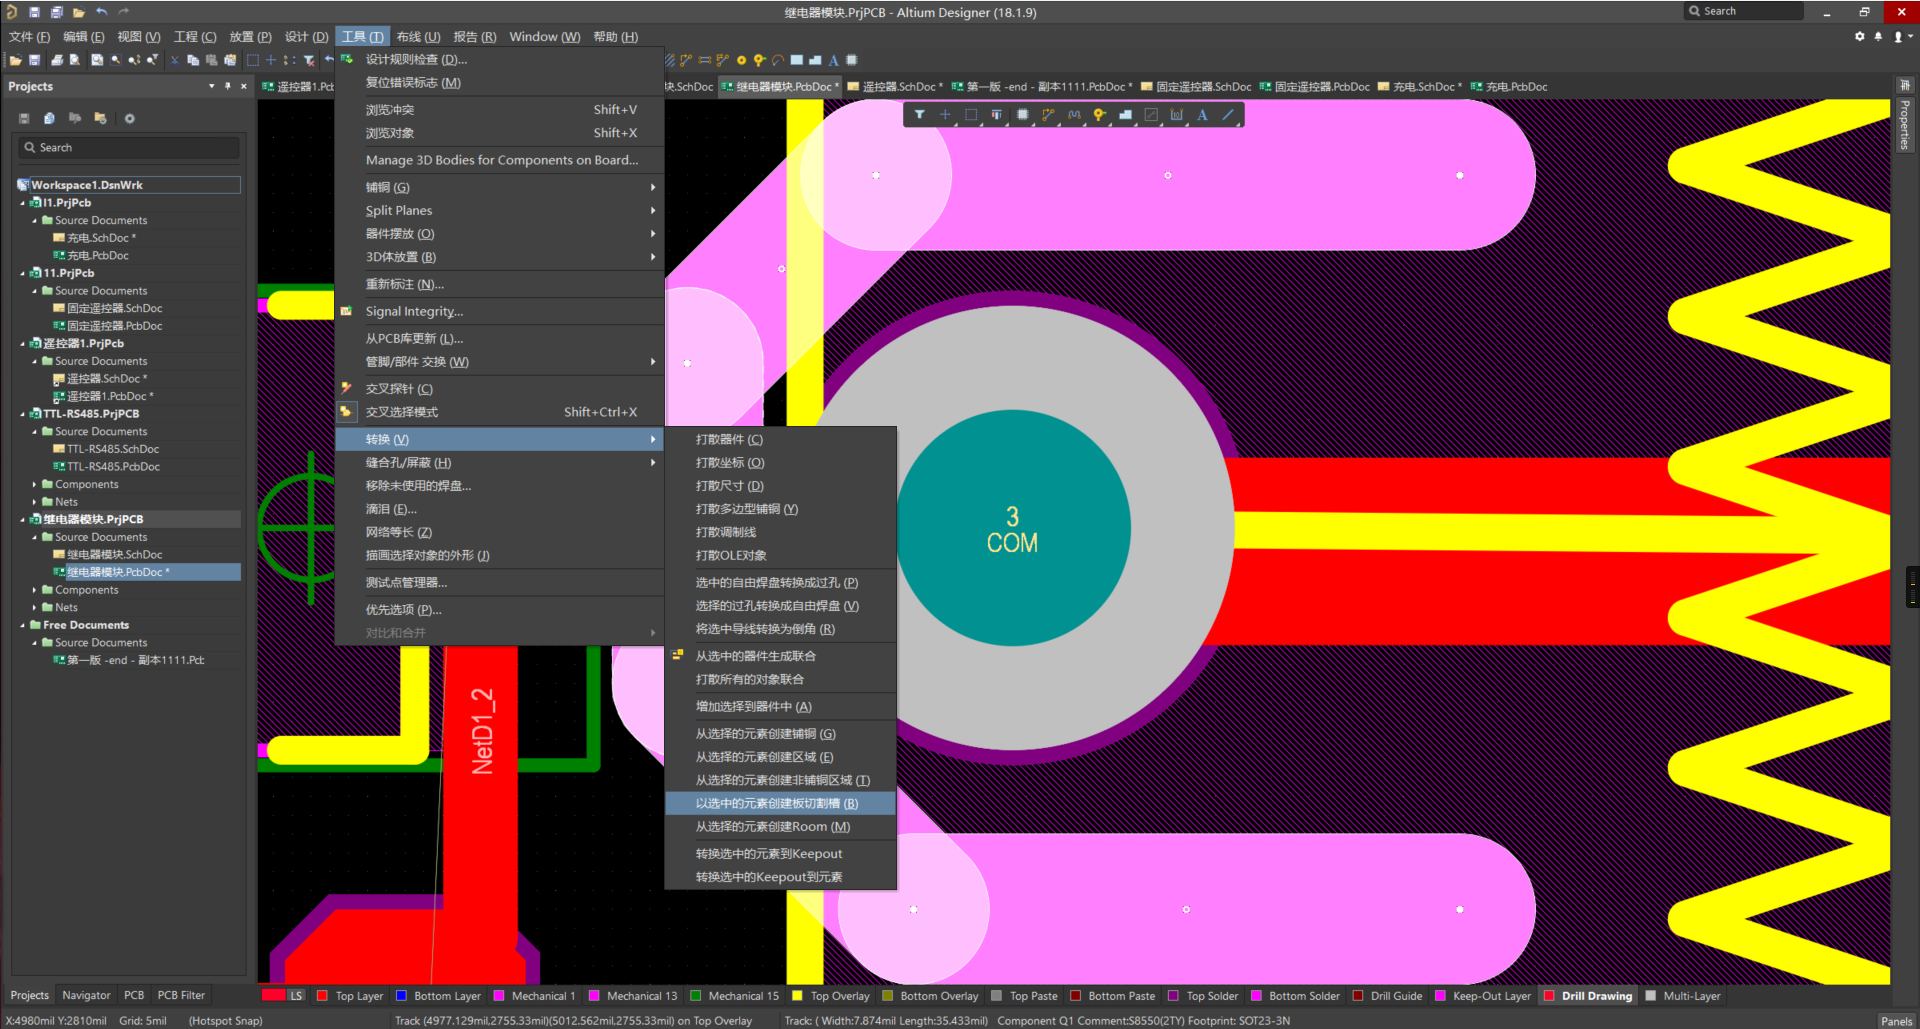Toggle the Bottom Layer color box
This screenshot has height=1029, width=1920.
(401, 996)
